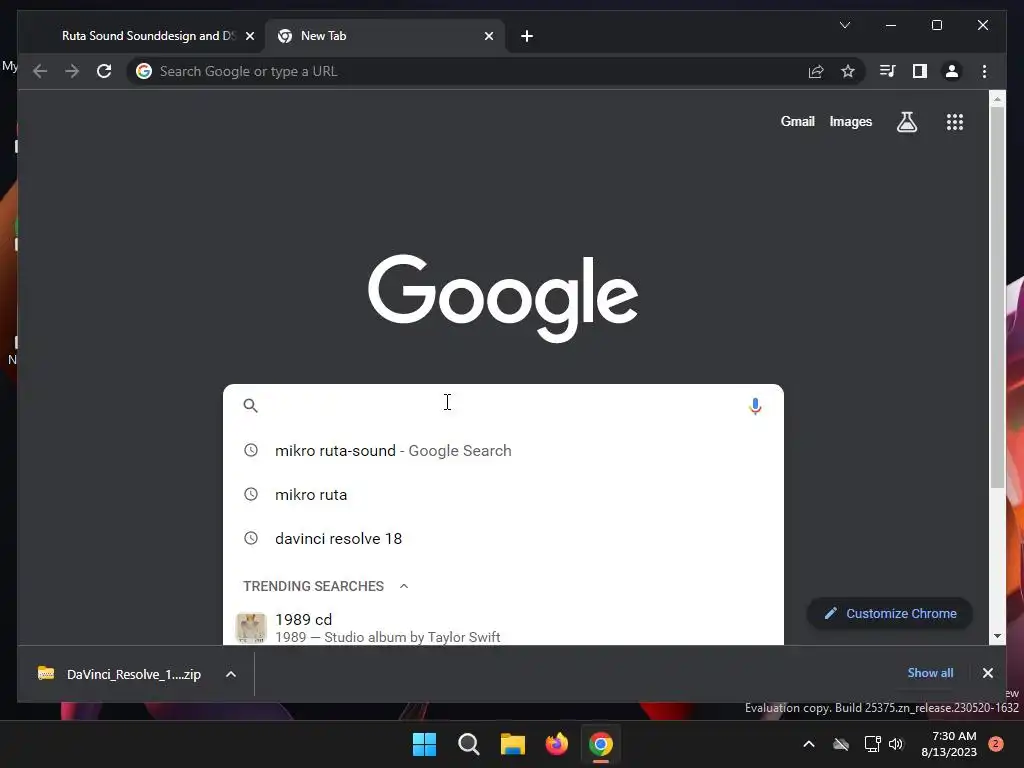Open the notification badge showing 2
The height and width of the screenshot is (768, 1024).
click(995, 744)
